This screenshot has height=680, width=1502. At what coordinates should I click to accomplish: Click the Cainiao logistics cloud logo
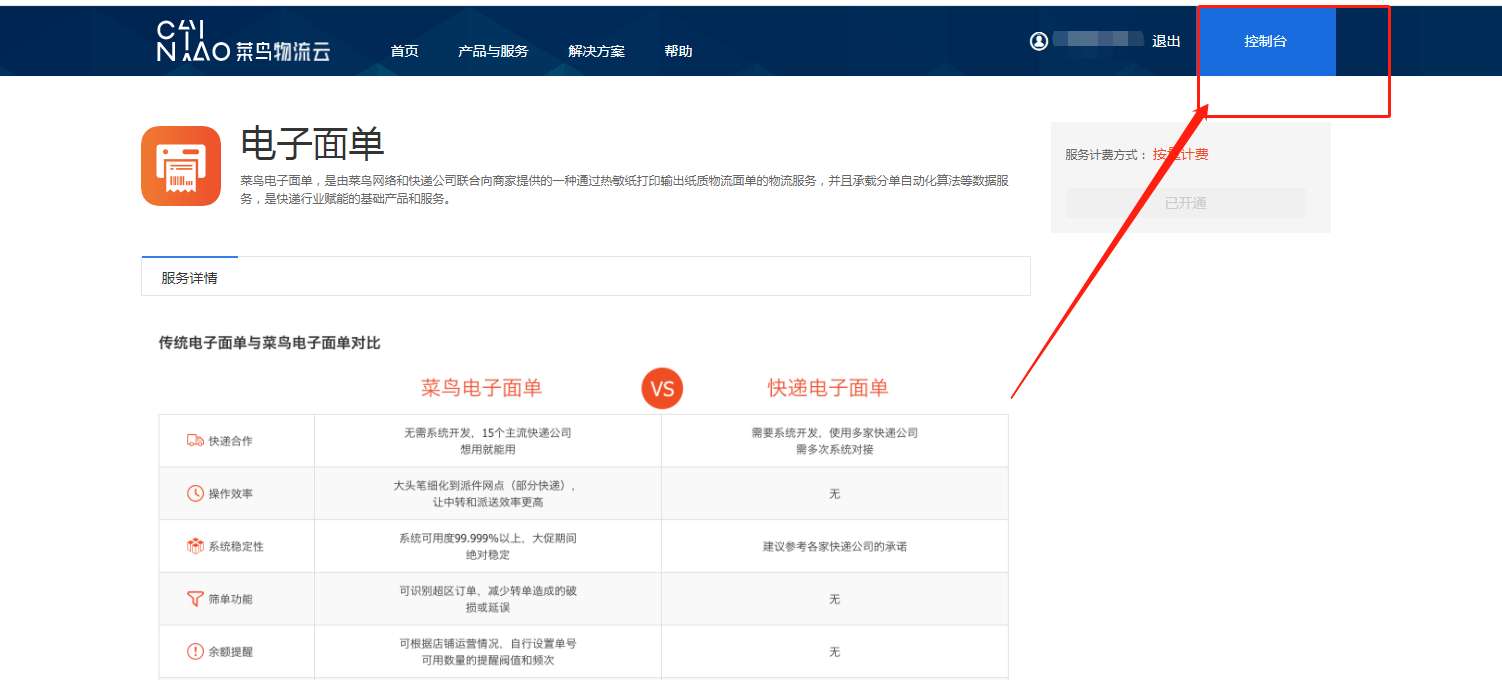pyautogui.click(x=243, y=41)
